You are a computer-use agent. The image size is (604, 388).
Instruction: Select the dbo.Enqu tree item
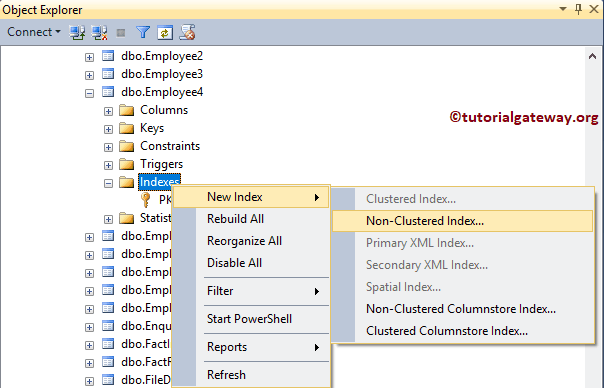[146, 326]
